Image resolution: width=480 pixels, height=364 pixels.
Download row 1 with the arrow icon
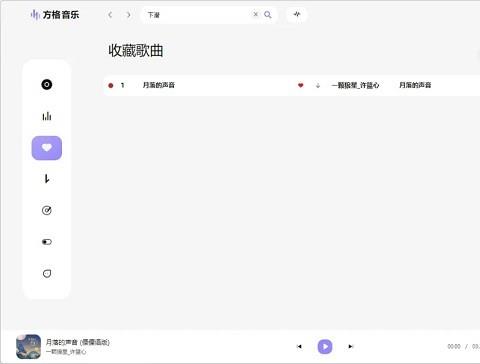(318, 85)
